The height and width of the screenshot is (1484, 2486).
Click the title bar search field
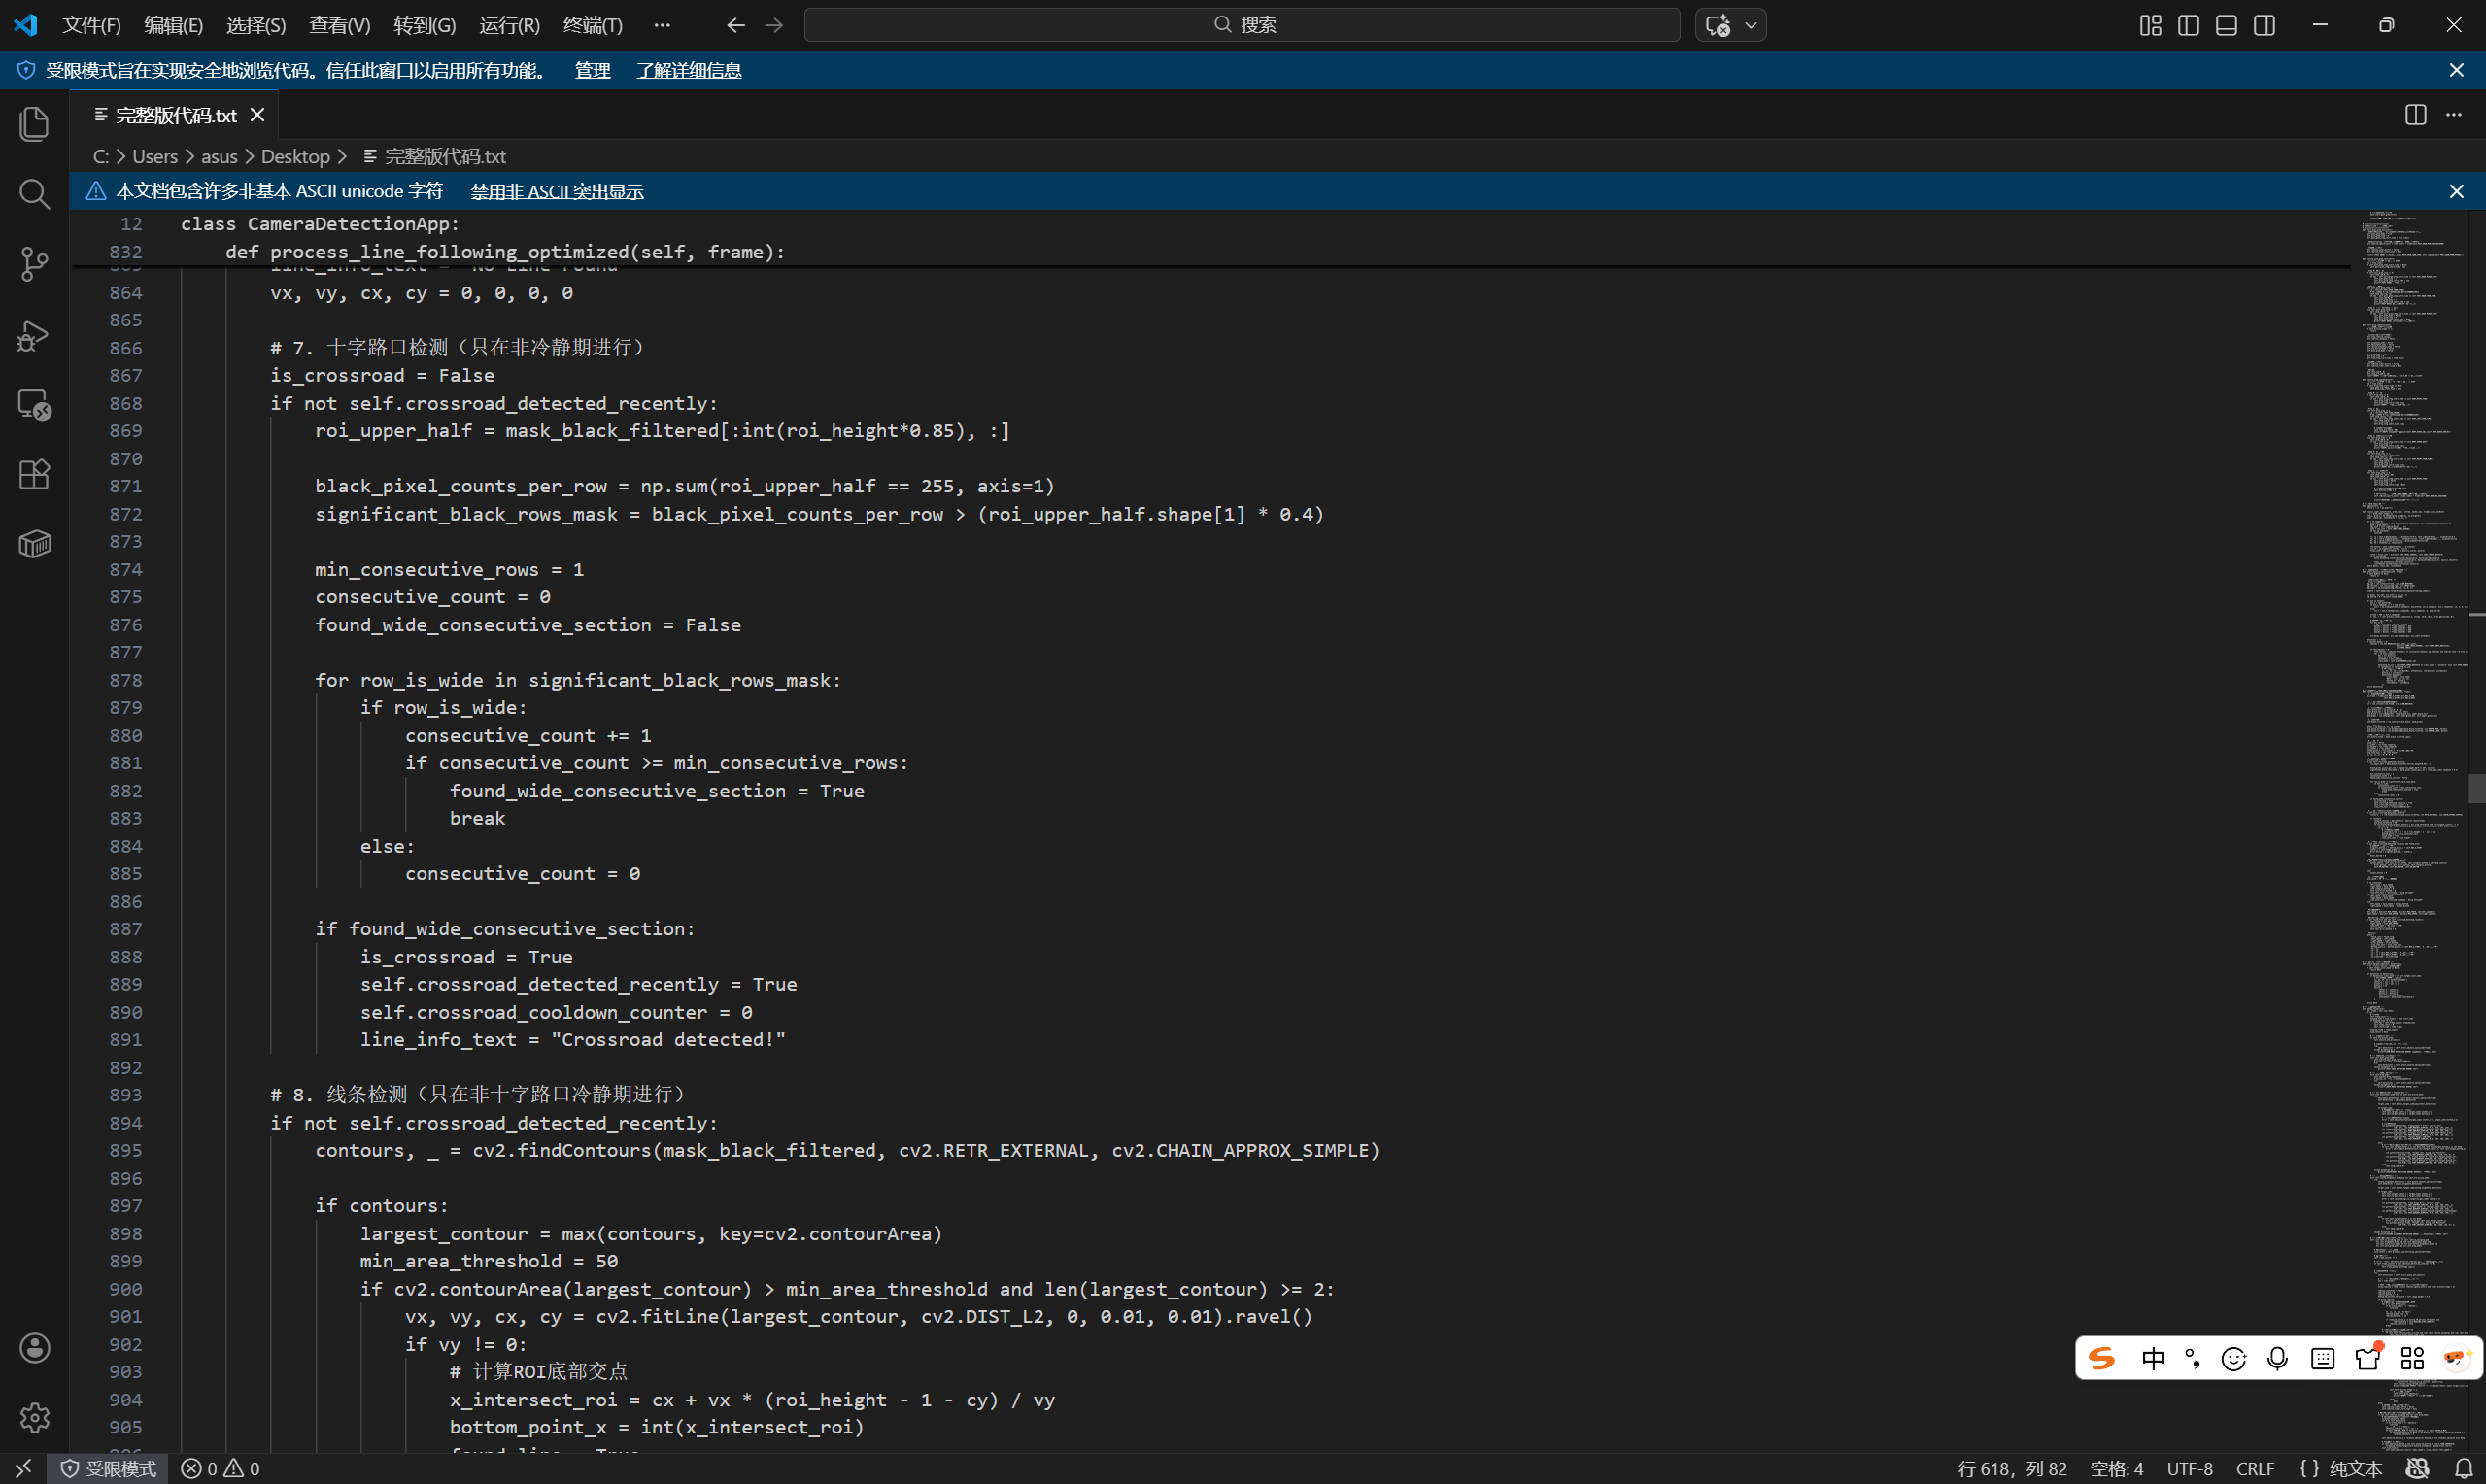click(1242, 25)
